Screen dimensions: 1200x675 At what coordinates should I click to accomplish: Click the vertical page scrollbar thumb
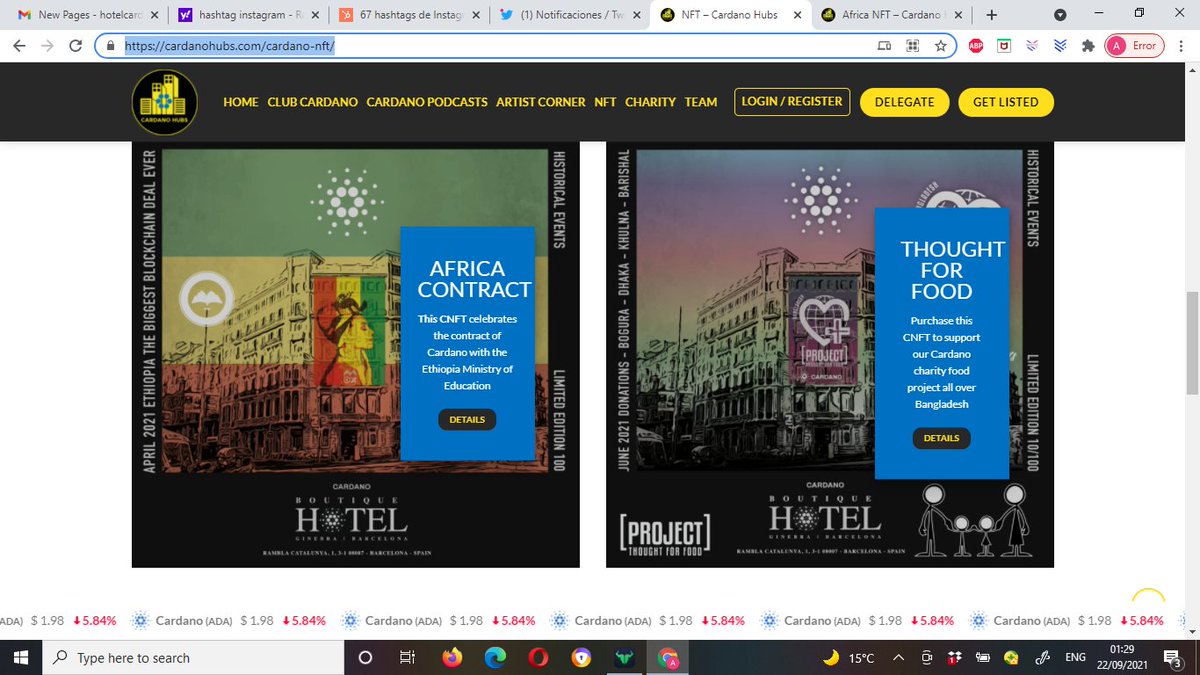click(x=1191, y=342)
